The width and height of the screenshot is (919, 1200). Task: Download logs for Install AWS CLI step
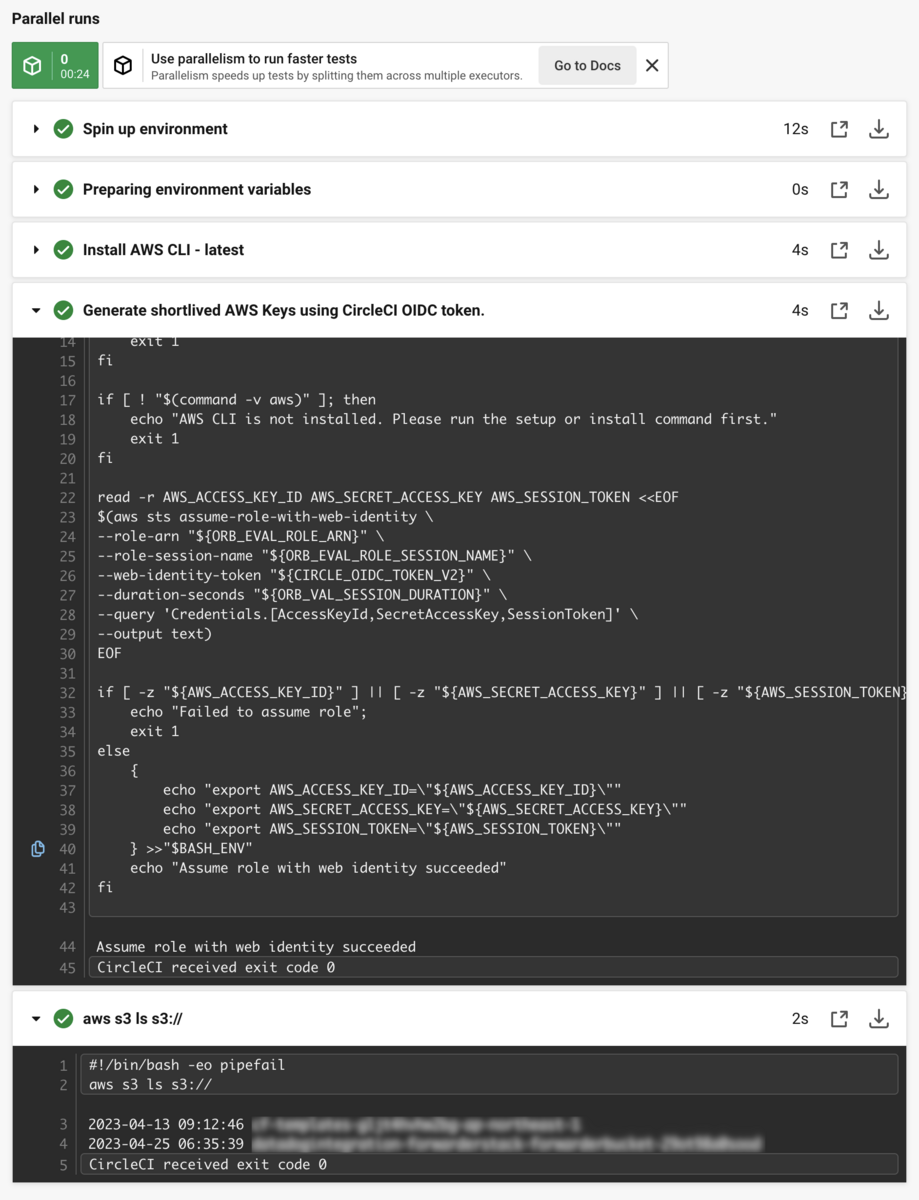(878, 249)
